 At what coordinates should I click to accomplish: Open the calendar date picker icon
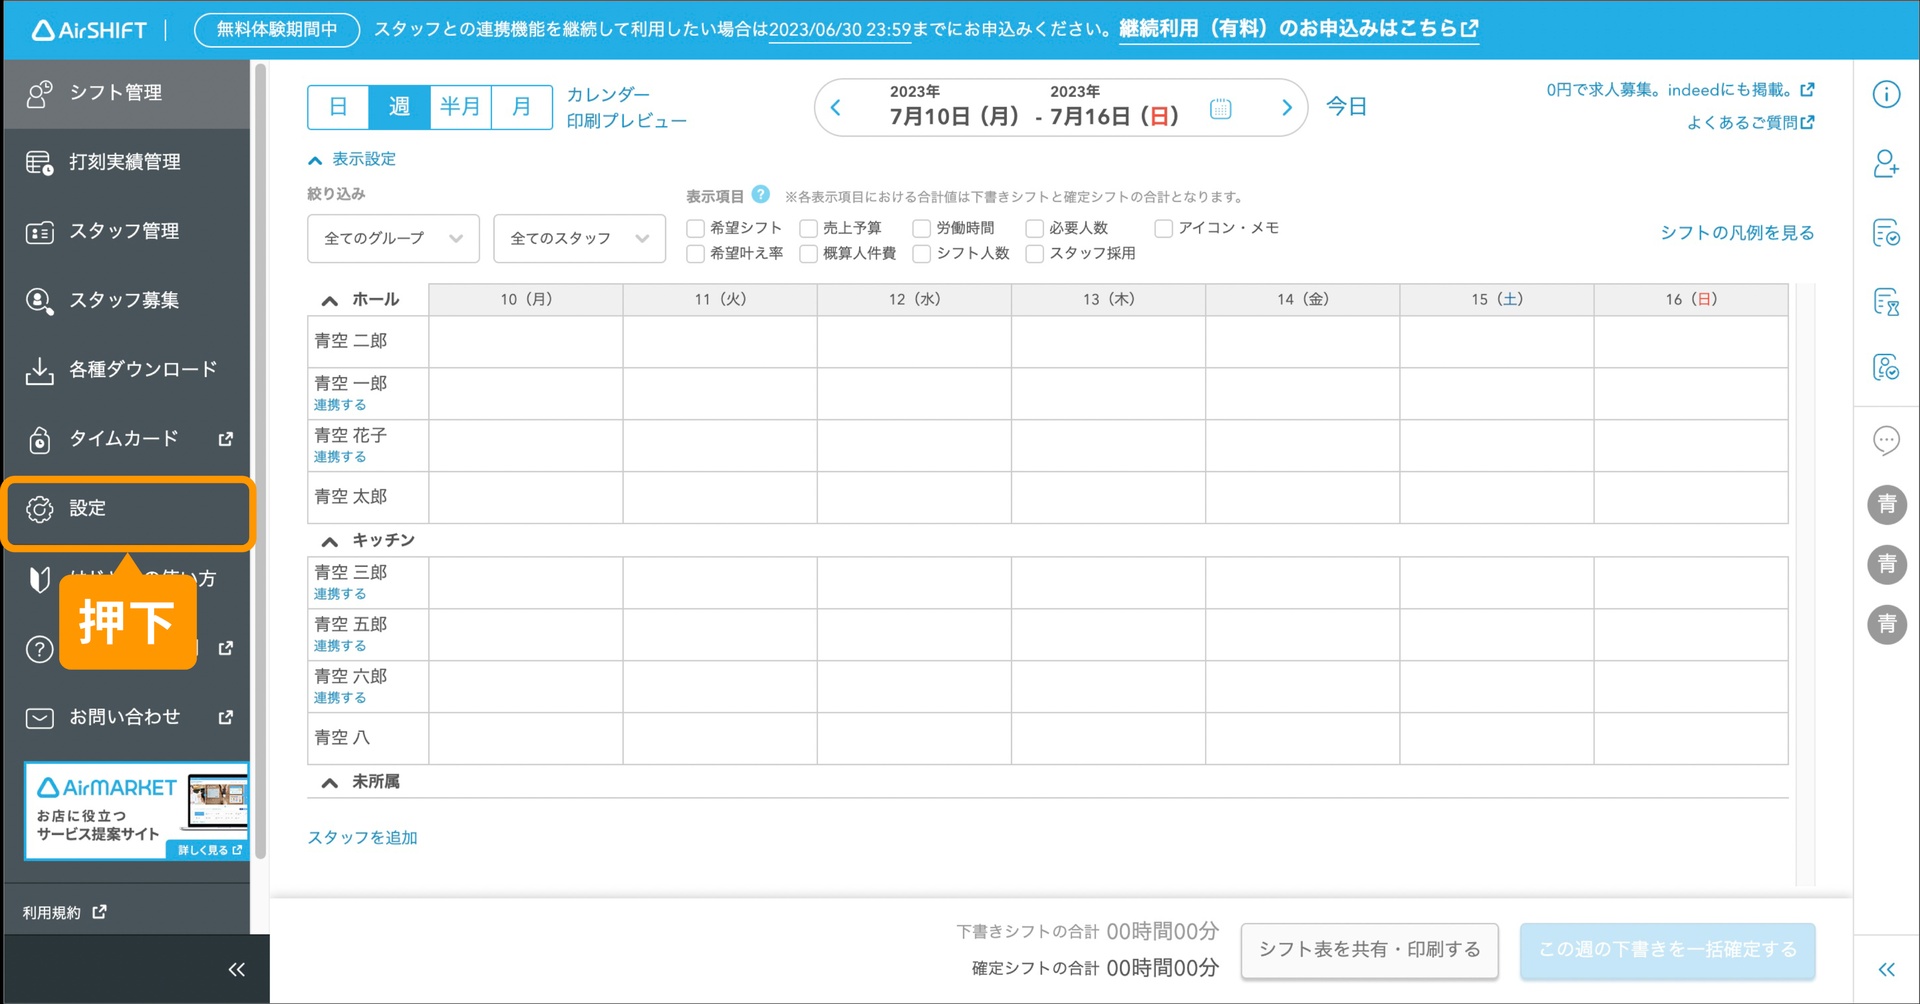tap(1220, 108)
